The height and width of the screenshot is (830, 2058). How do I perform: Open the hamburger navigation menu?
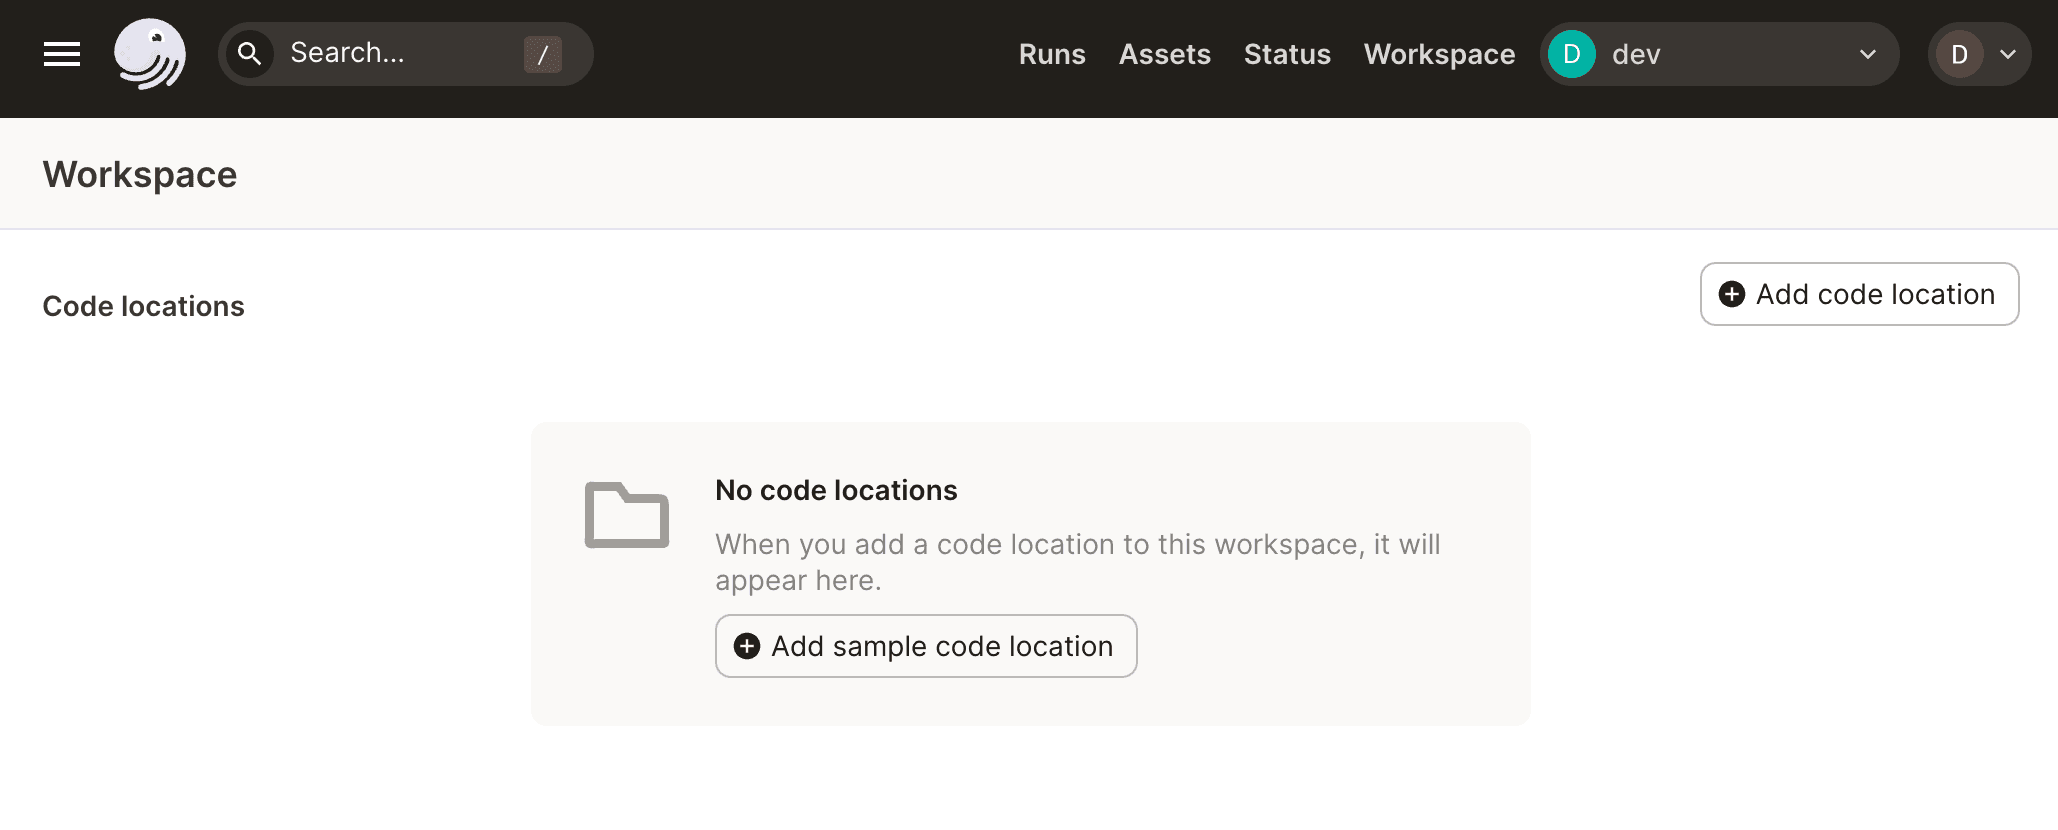pyautogui.click(x=62, y=54)
